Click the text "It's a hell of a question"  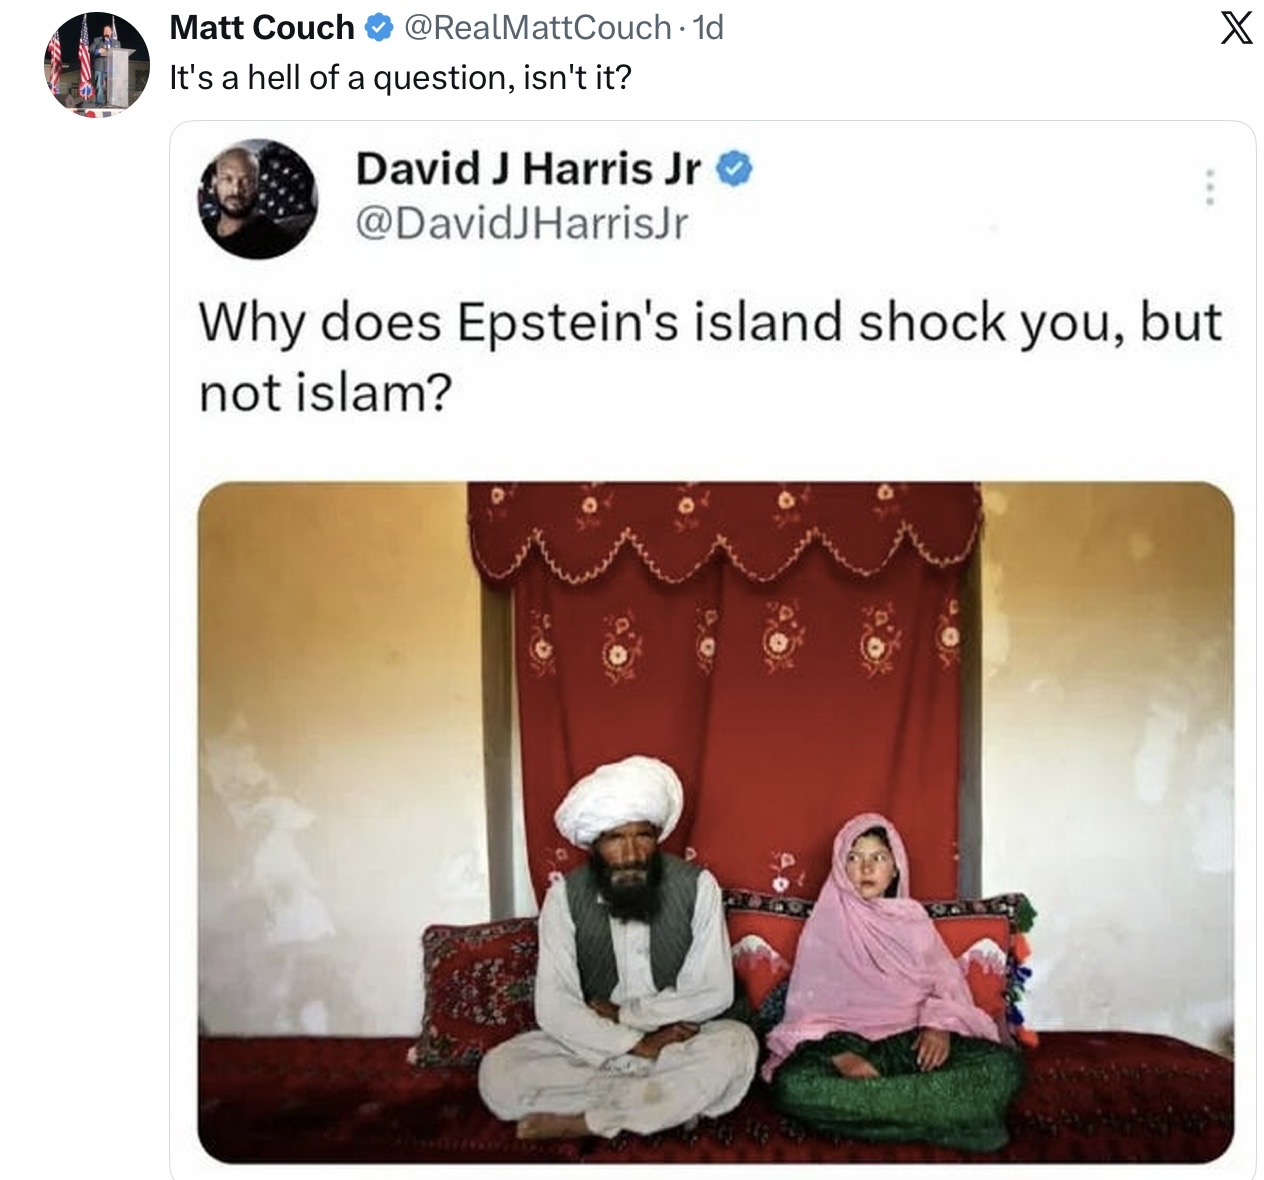click(338, 78)
